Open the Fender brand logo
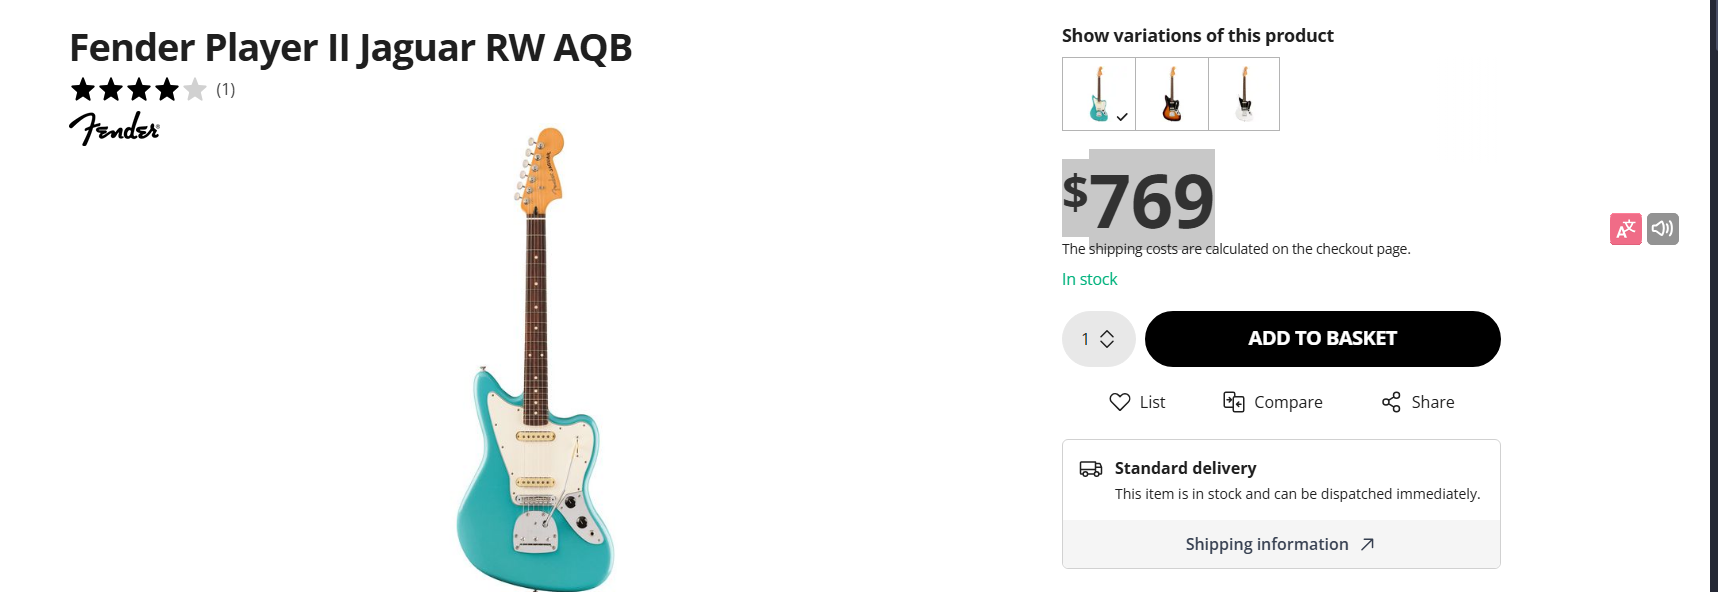 pos(114,129)
